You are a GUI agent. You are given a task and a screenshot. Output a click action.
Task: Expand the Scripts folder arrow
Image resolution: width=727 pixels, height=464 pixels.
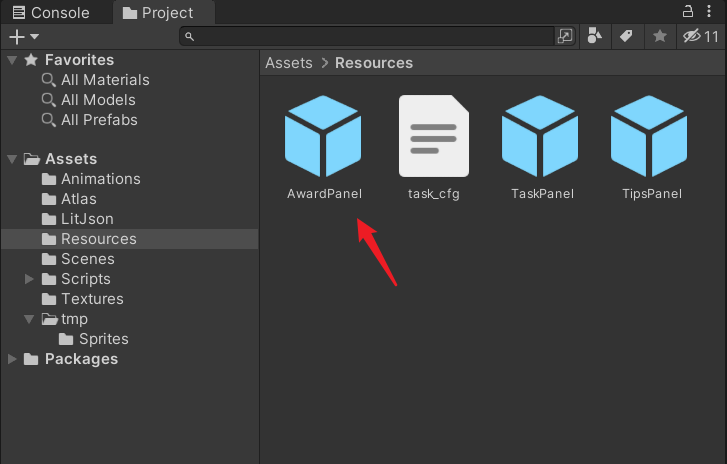click(29, 279)
